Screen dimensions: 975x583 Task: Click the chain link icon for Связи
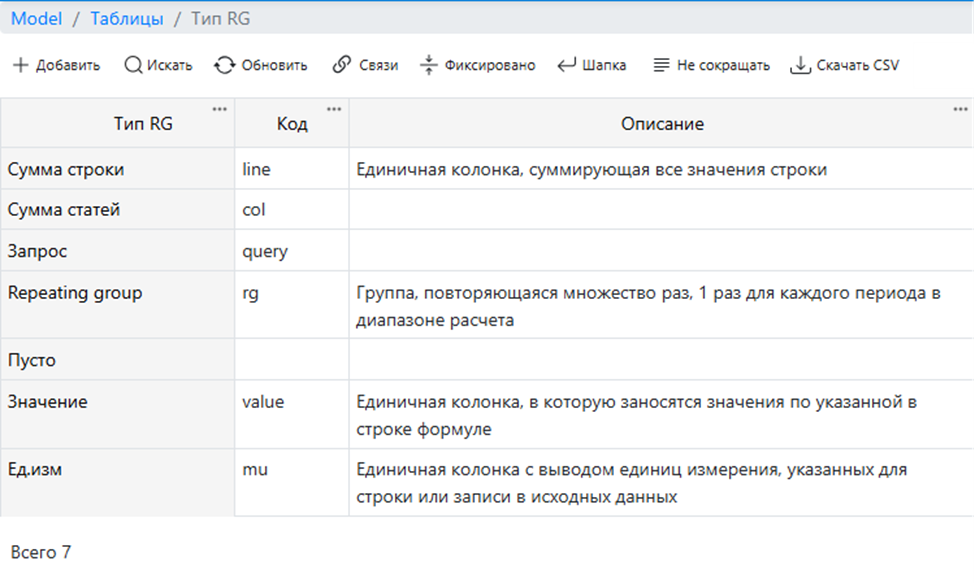coord(342,66)
